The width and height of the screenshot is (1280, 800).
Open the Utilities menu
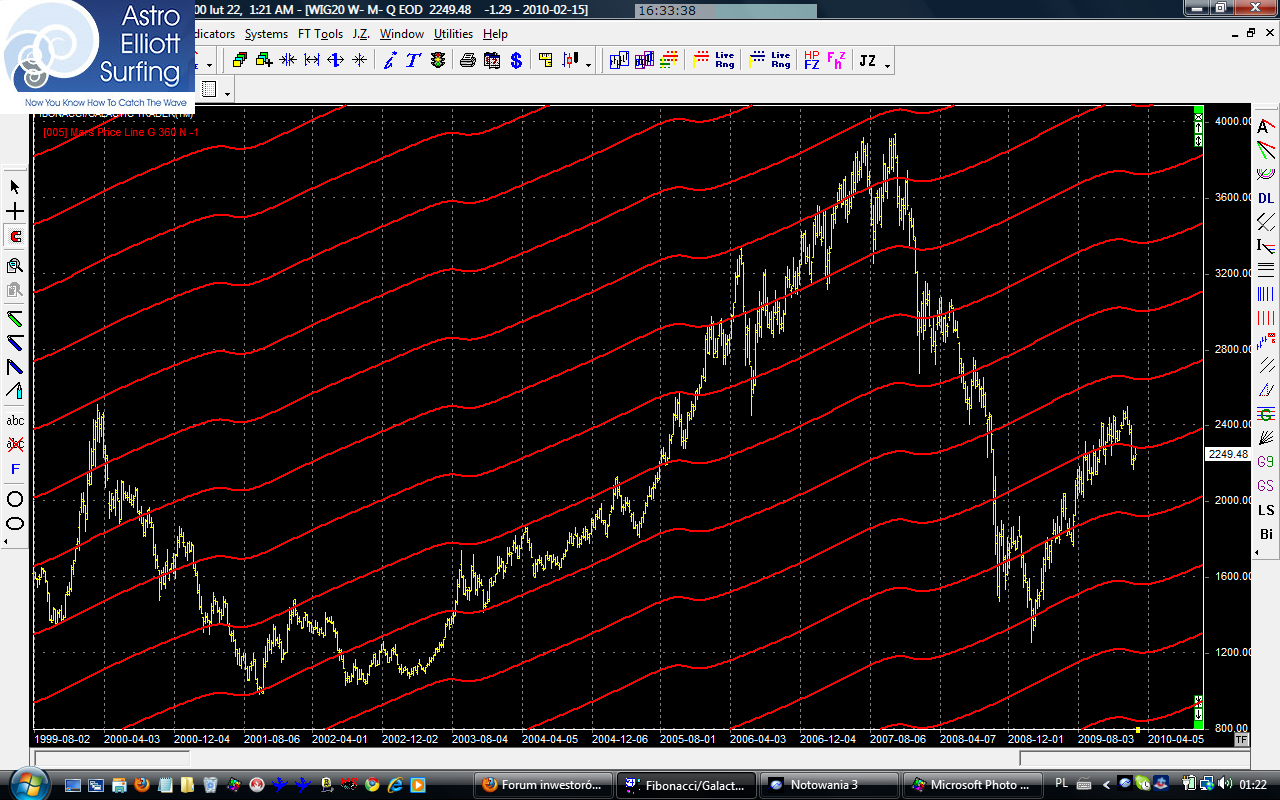453,34
